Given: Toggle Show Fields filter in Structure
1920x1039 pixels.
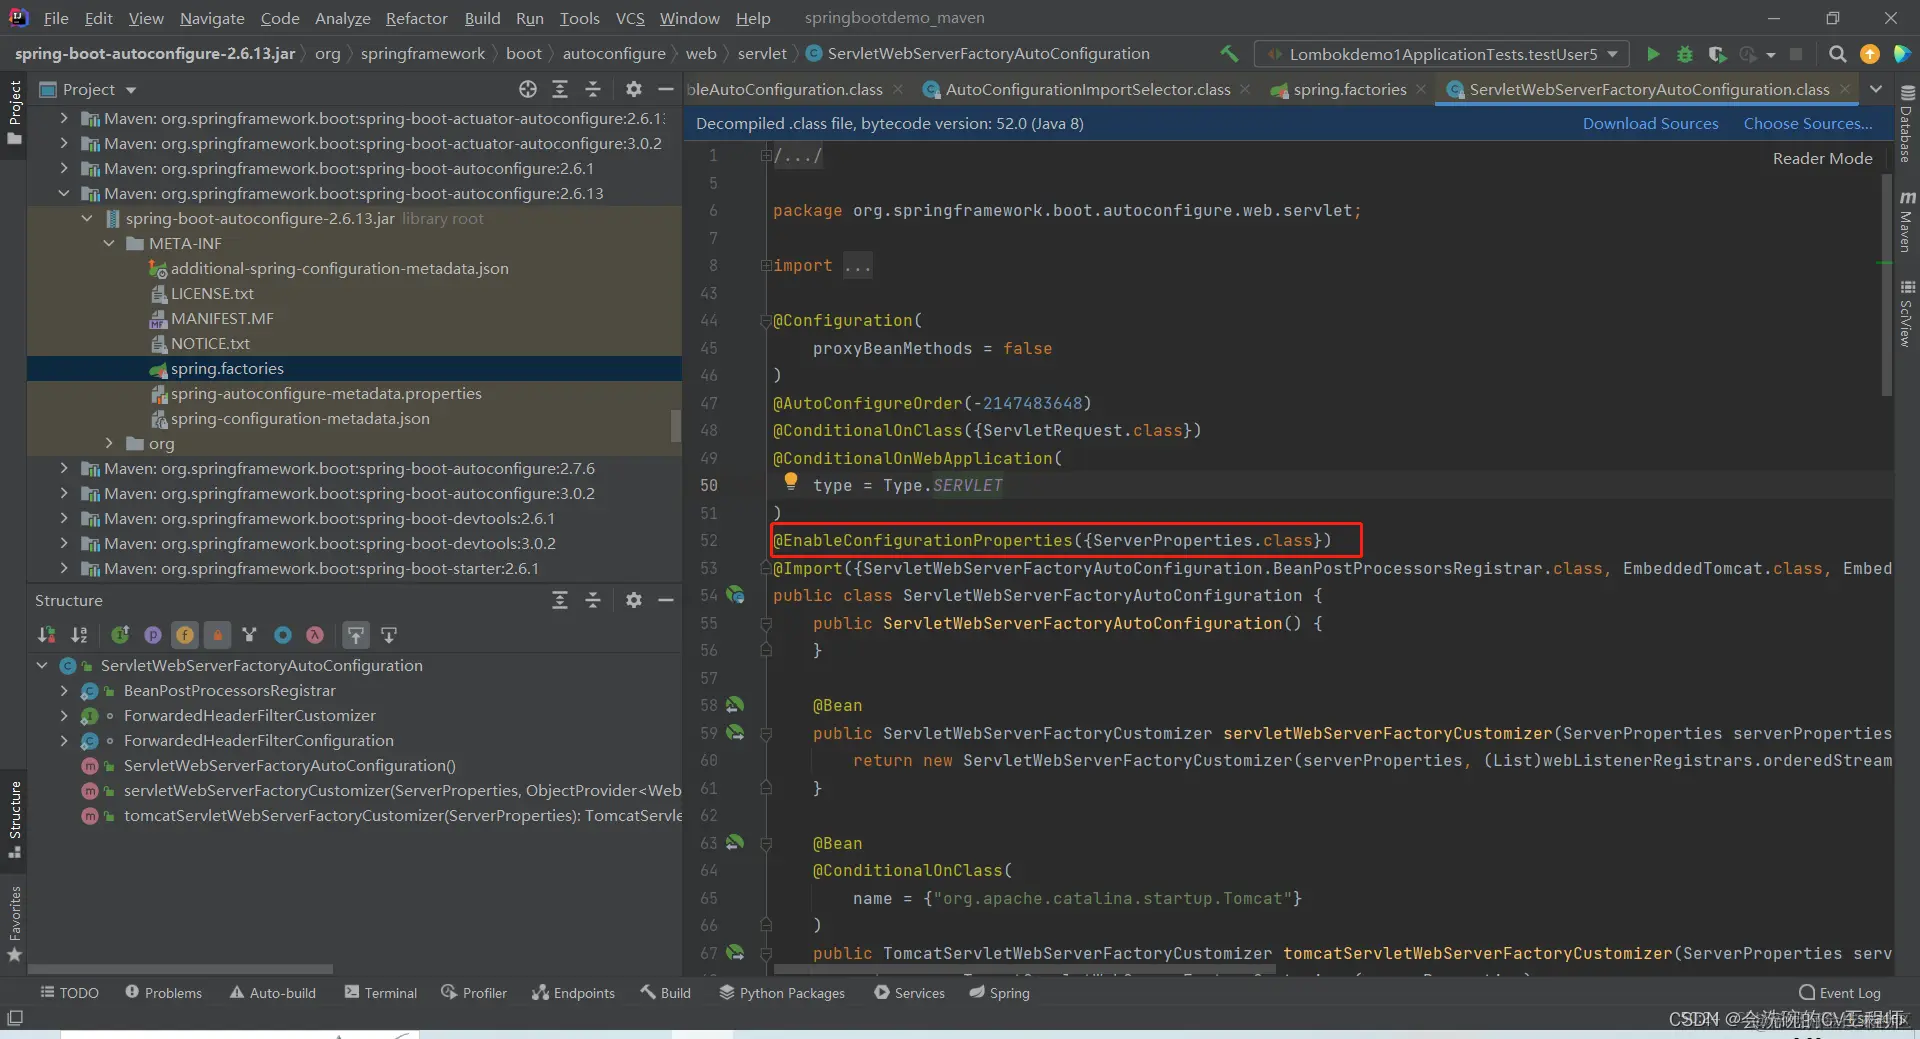Looking at the screenshot, I should pos(185,635).
